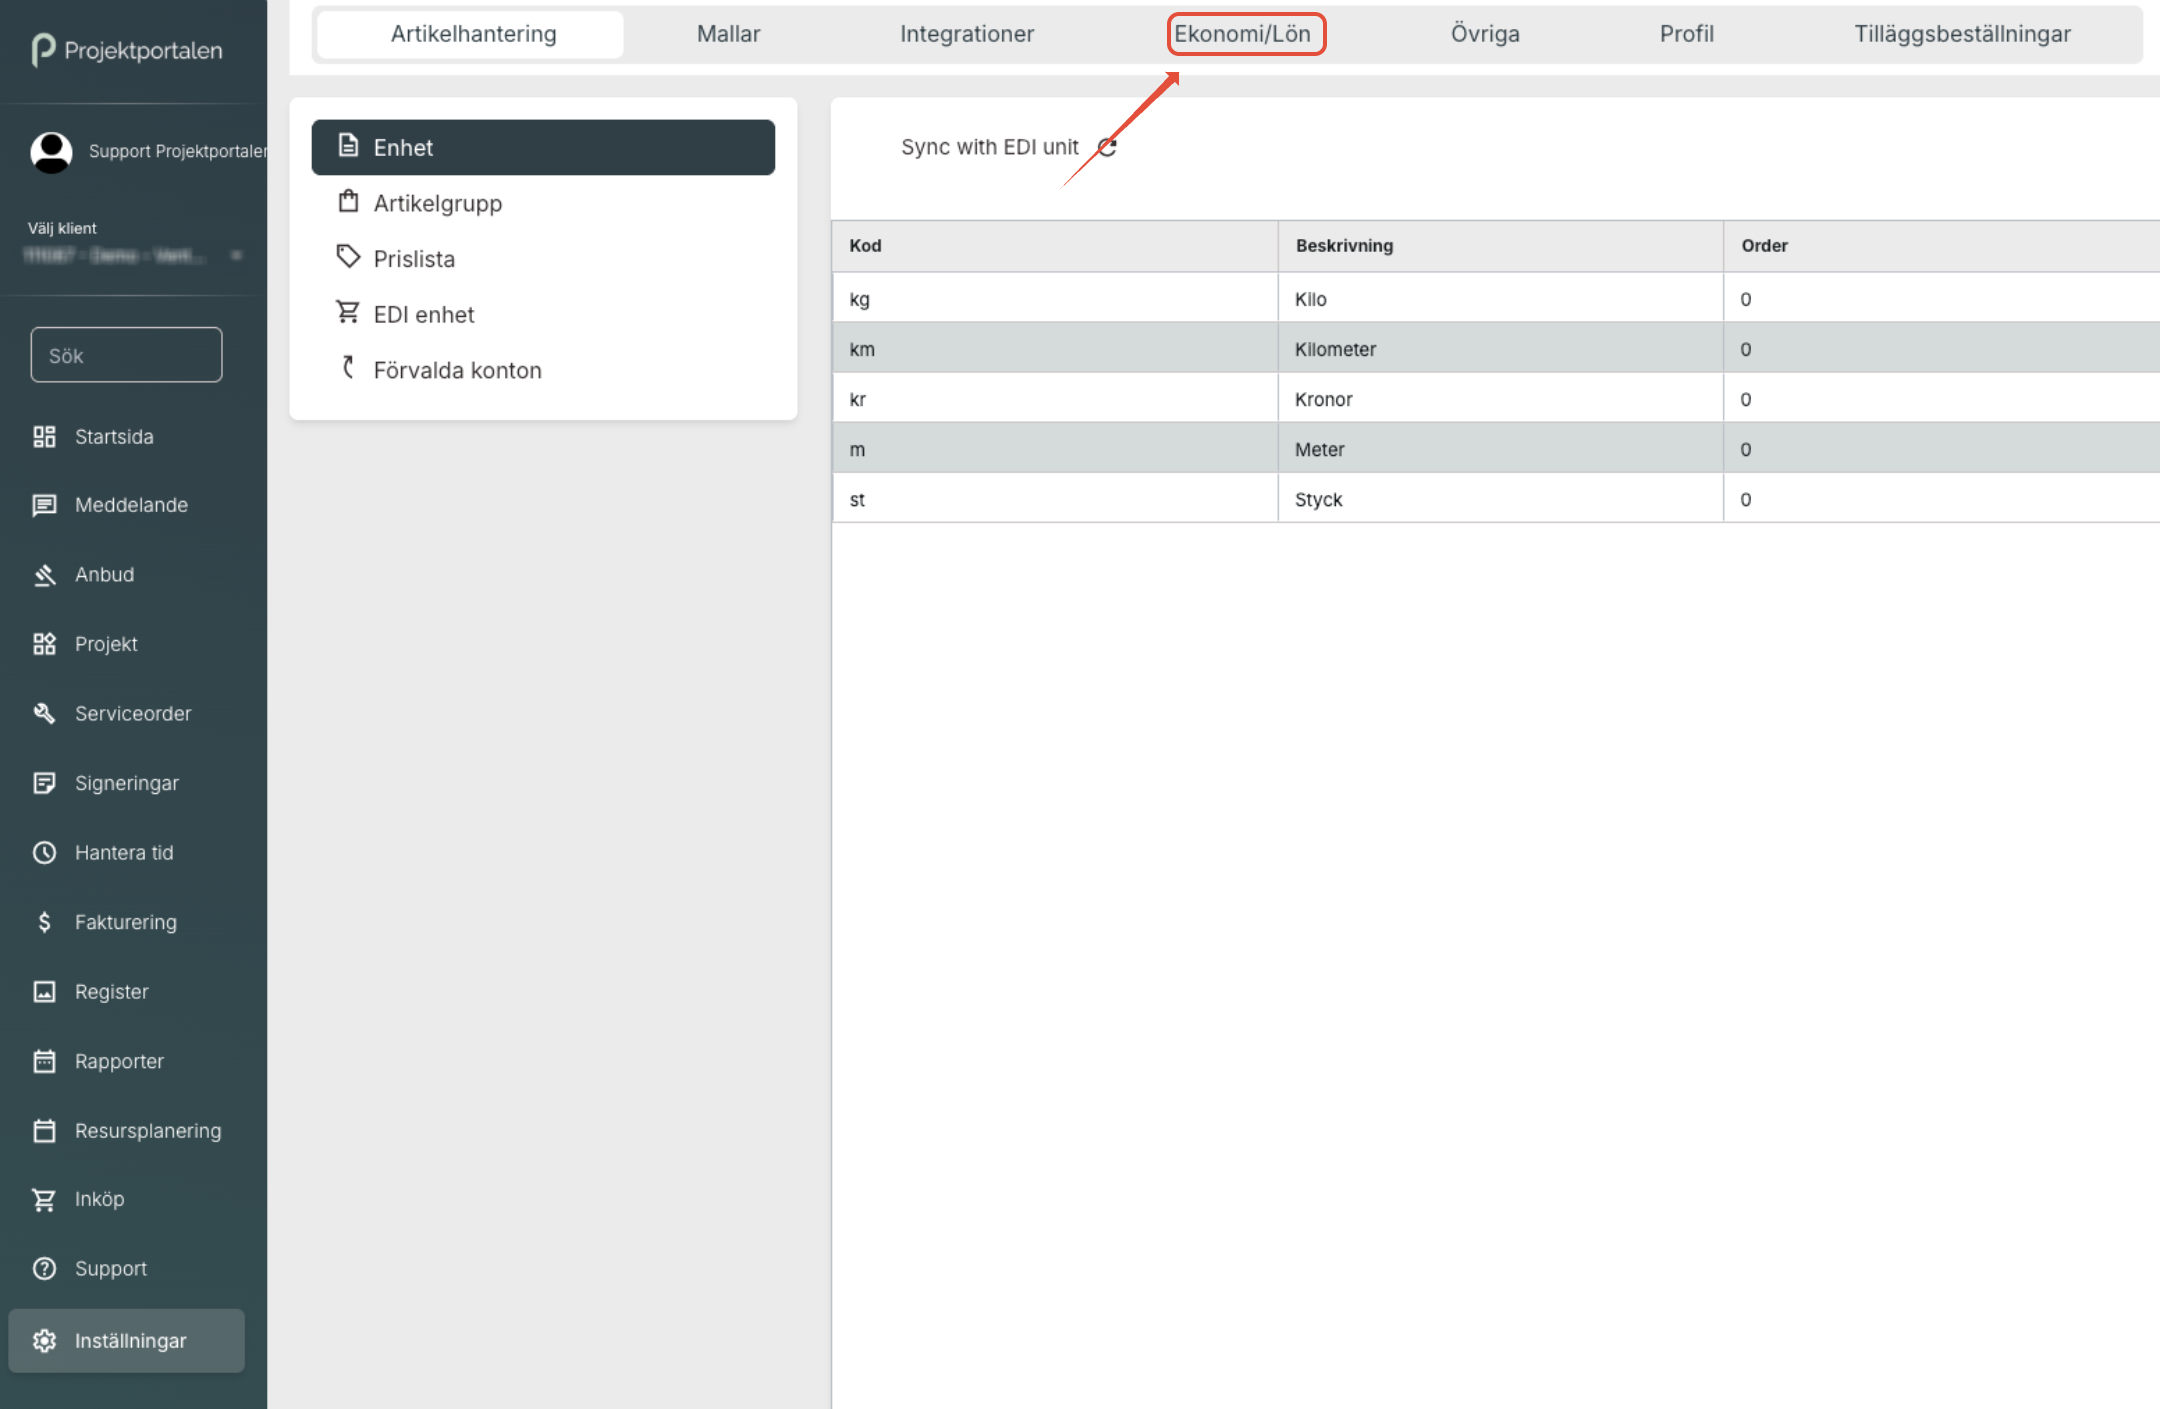Viewport: 2160px width, 1409px height.
Task: Open Resursplanering in sidebar
Action: click(x=147, y=1131)
